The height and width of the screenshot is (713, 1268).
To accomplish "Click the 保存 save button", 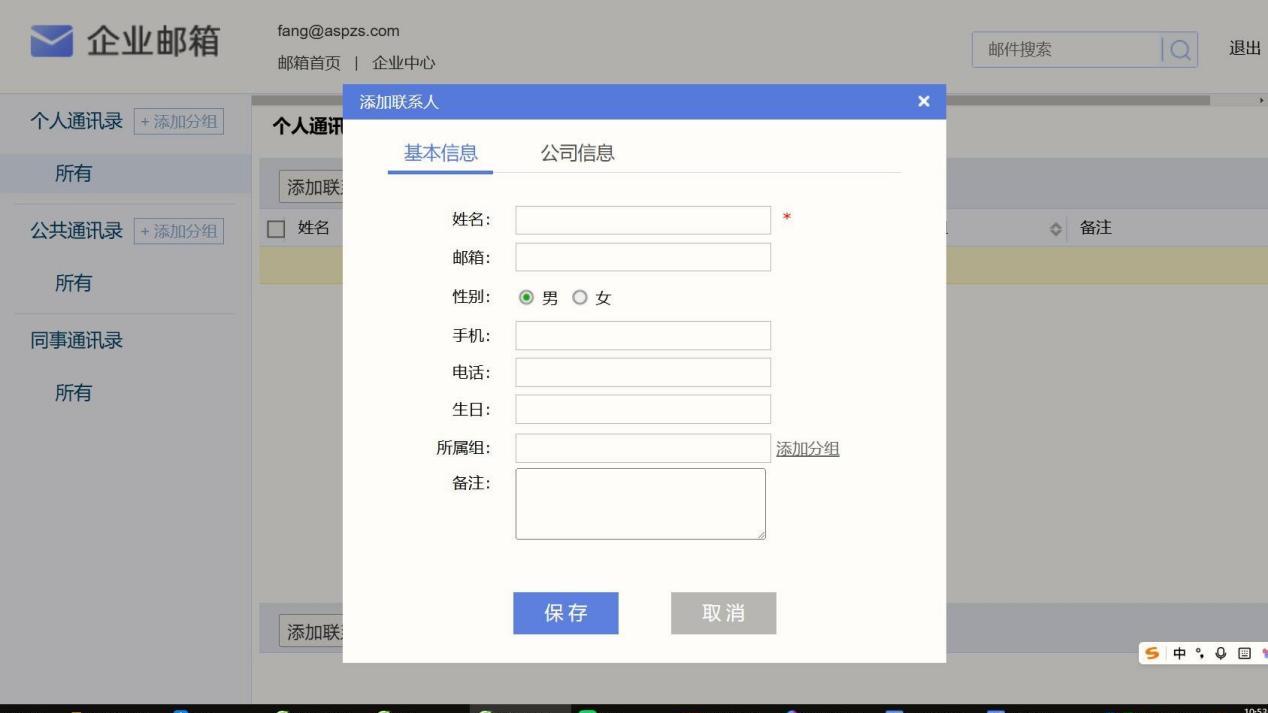I will tap(565, 613).
